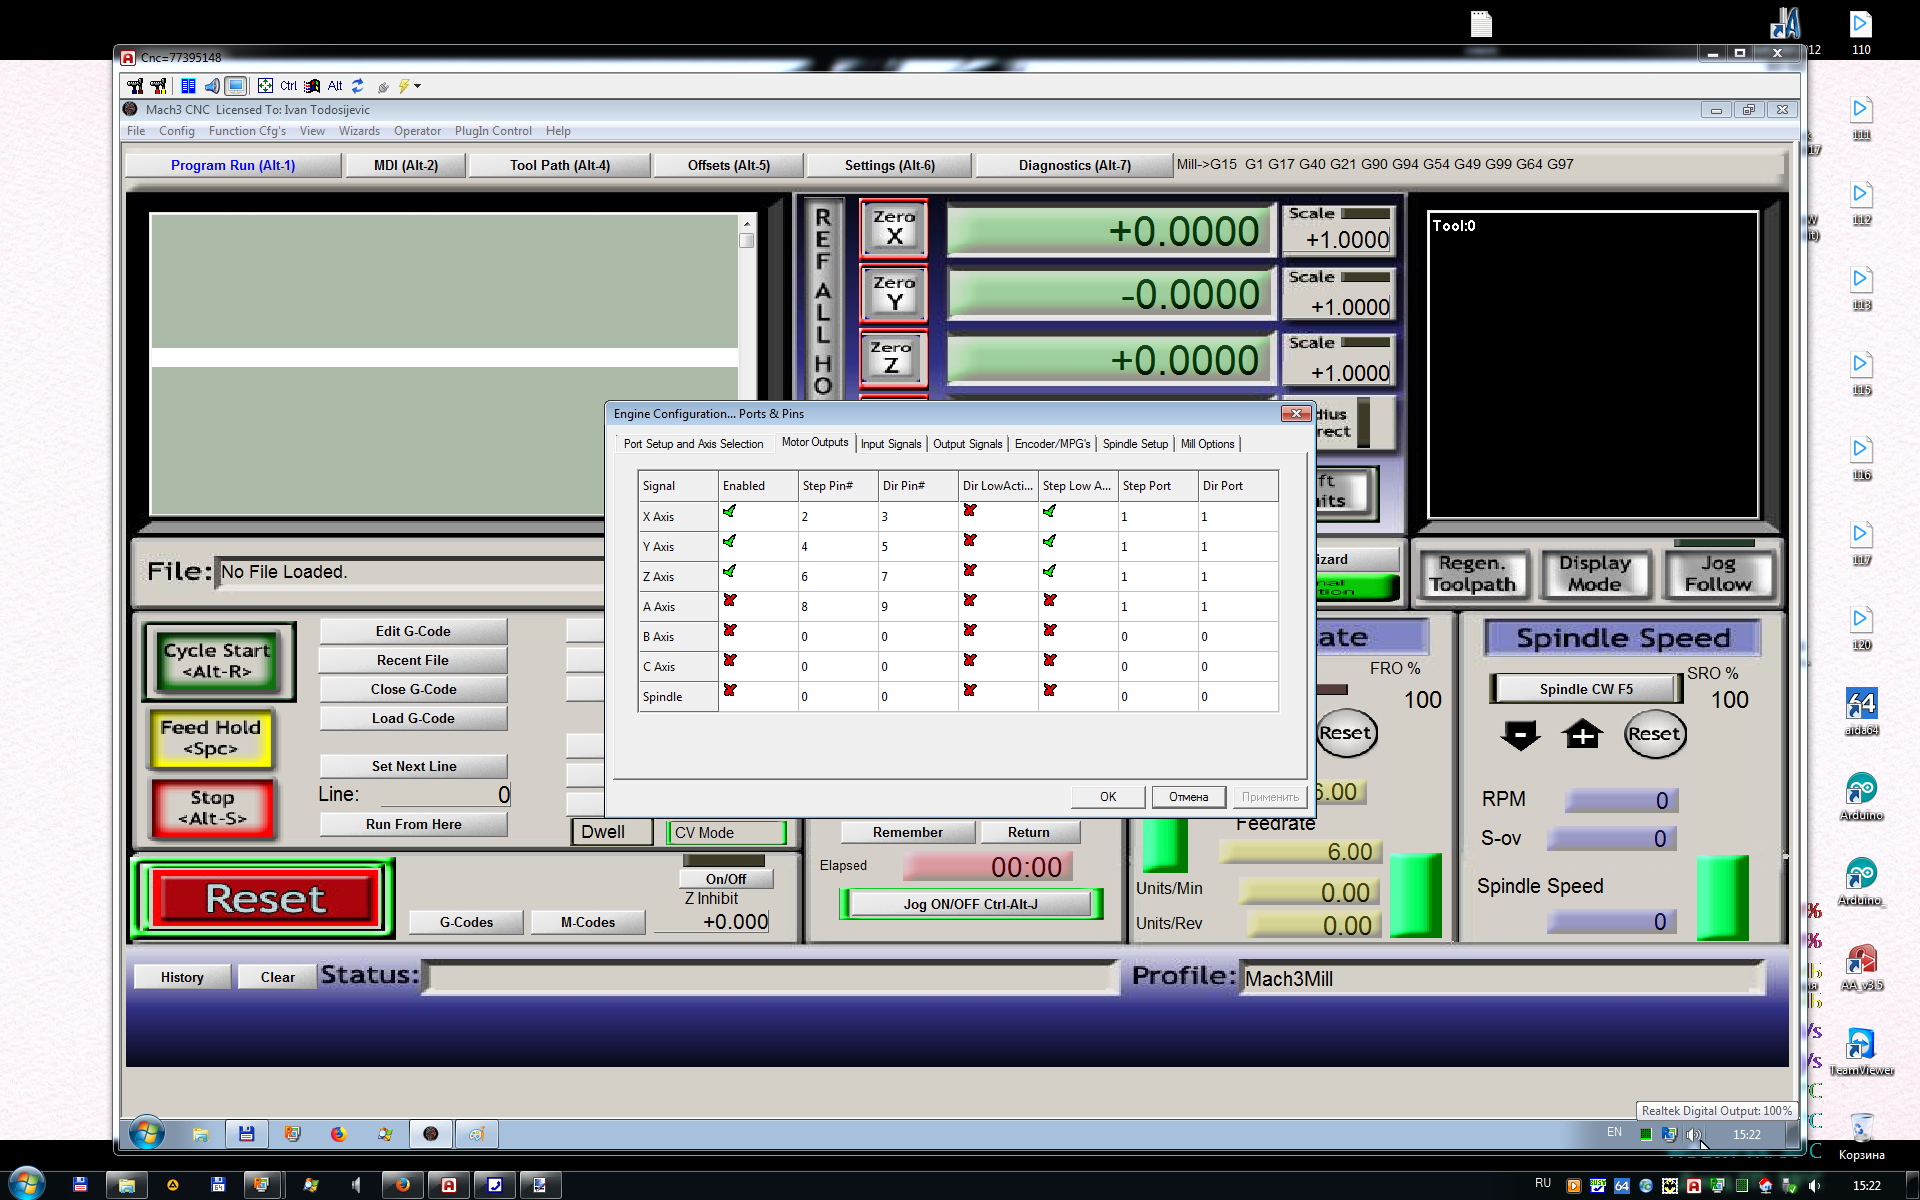This screenshot has width=1920, height=1200.
Task: Click the X Scale value field
Action: pos(1346,240)
